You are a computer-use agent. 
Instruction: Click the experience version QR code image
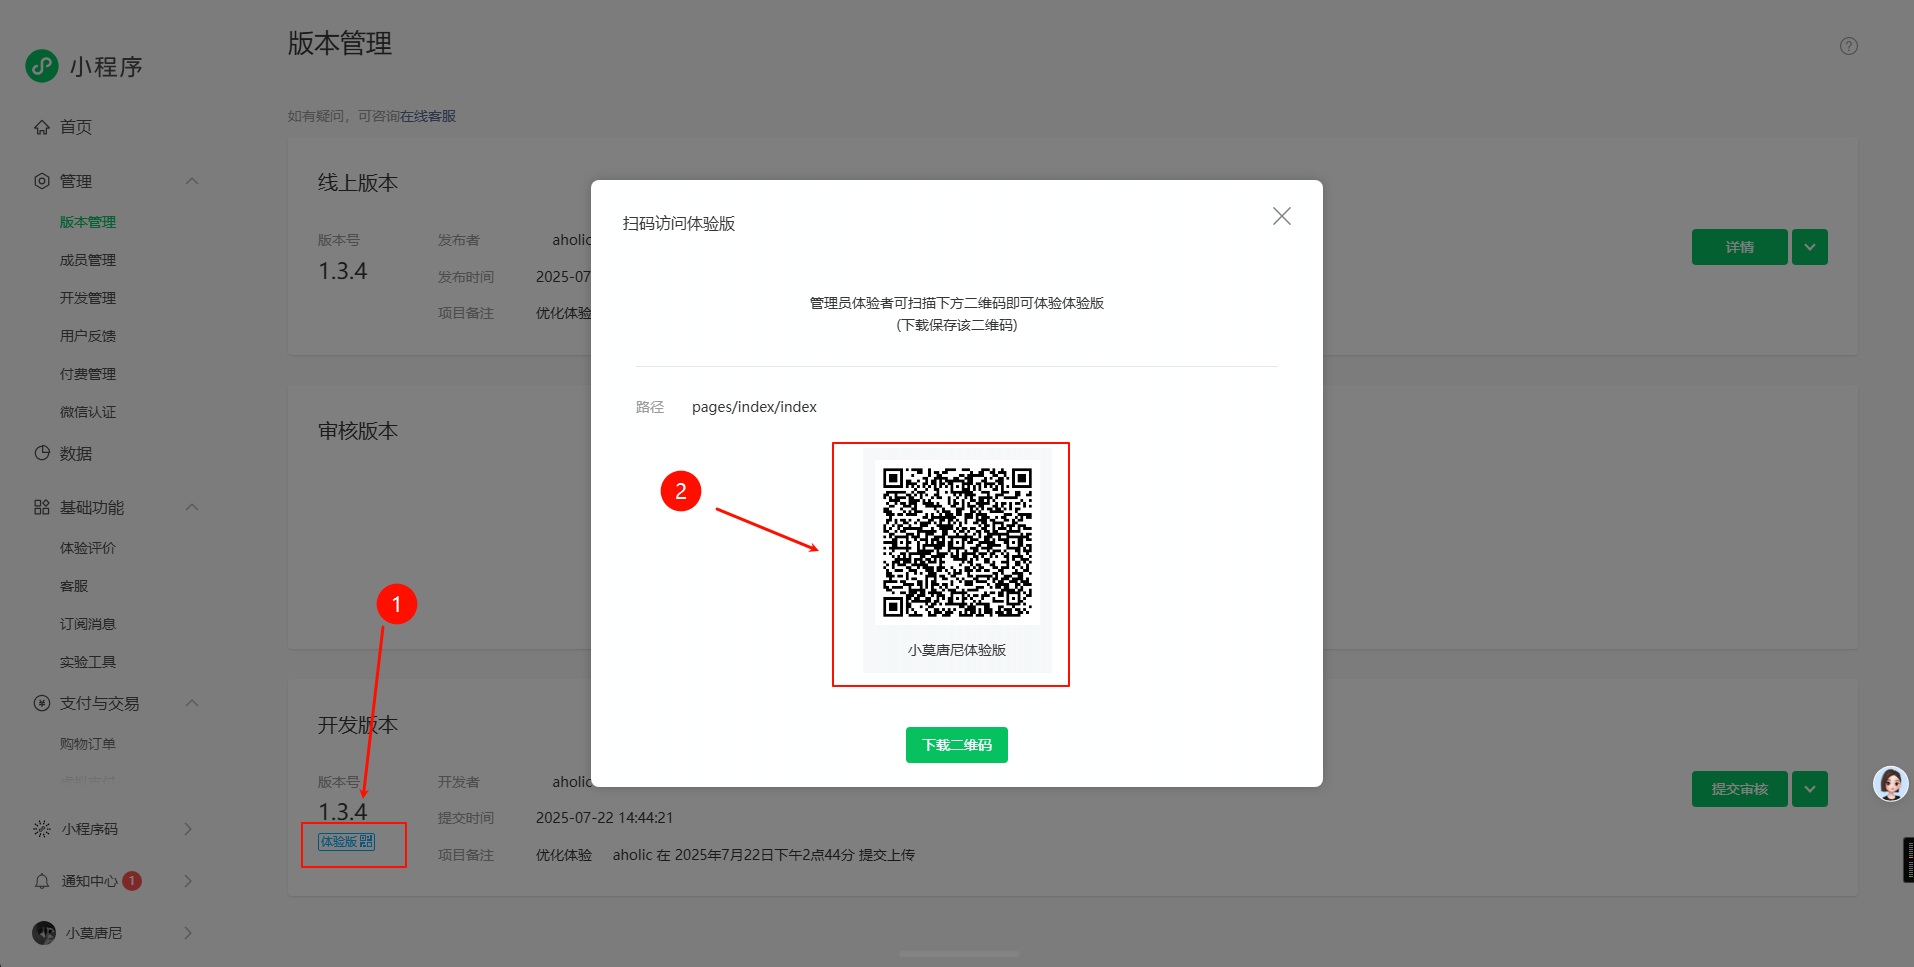click(957, 542)
